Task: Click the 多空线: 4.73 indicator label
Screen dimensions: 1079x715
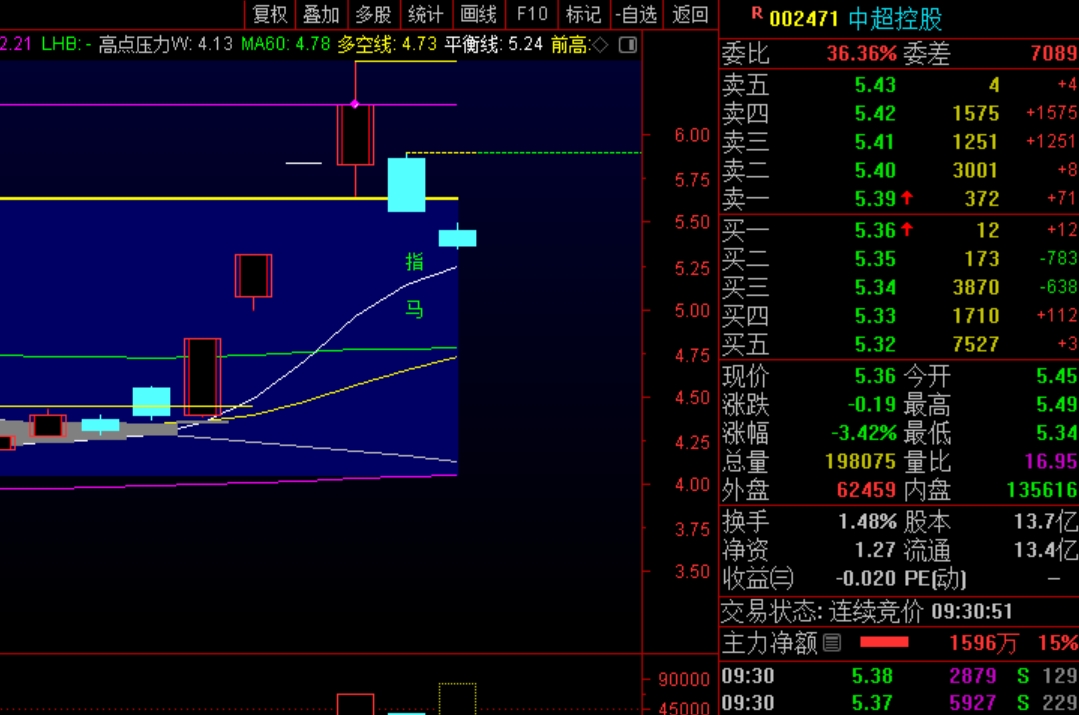Action: point(387,45)
